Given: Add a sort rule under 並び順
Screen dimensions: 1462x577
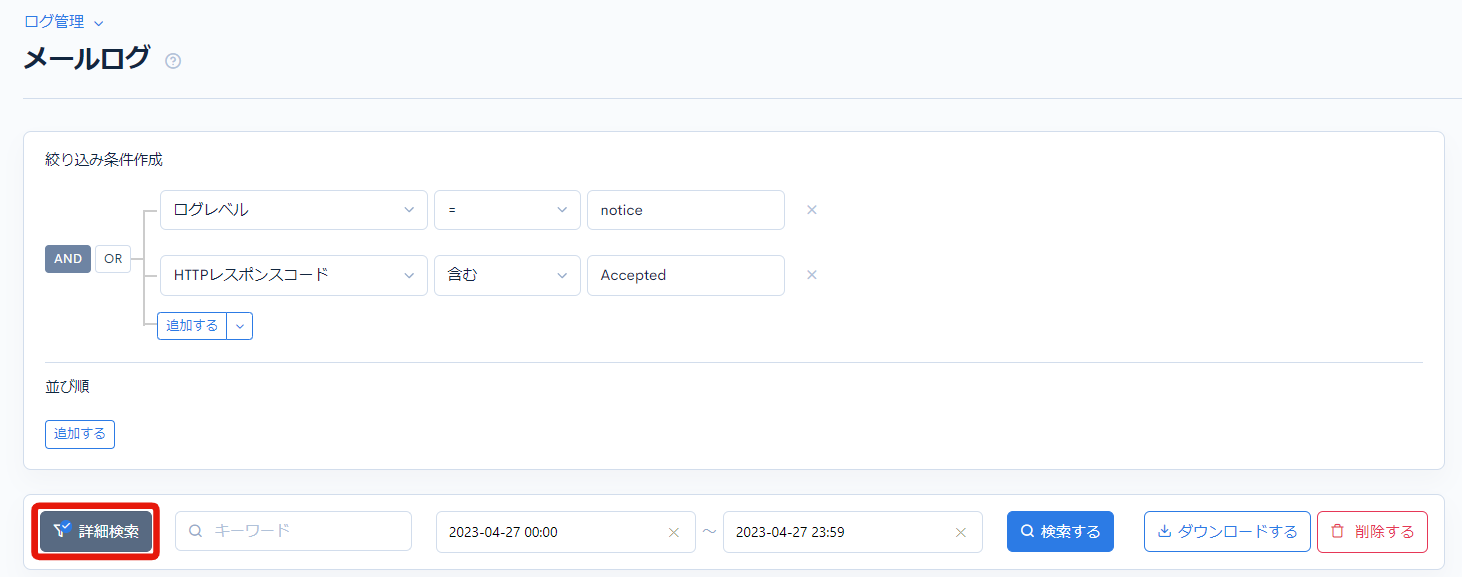Looking at the screenshot, I should (x=79, y=434).
